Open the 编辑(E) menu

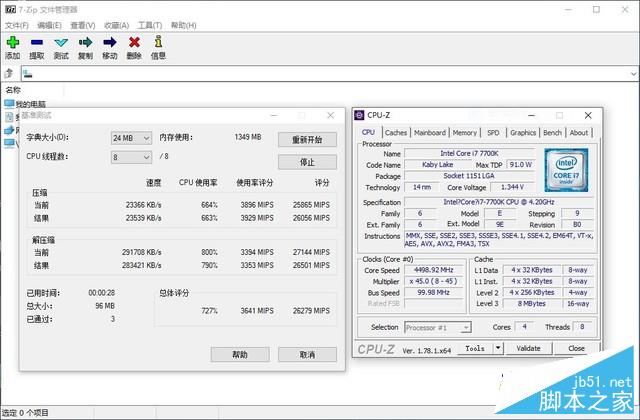click(49, 25)
